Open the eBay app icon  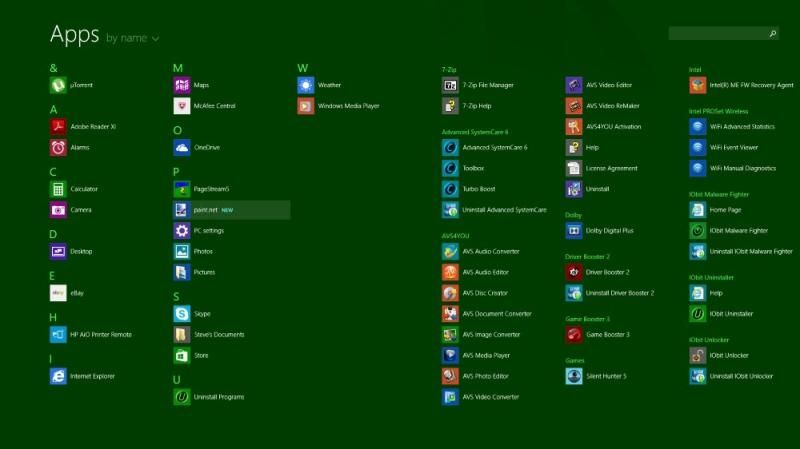point(58,293)
